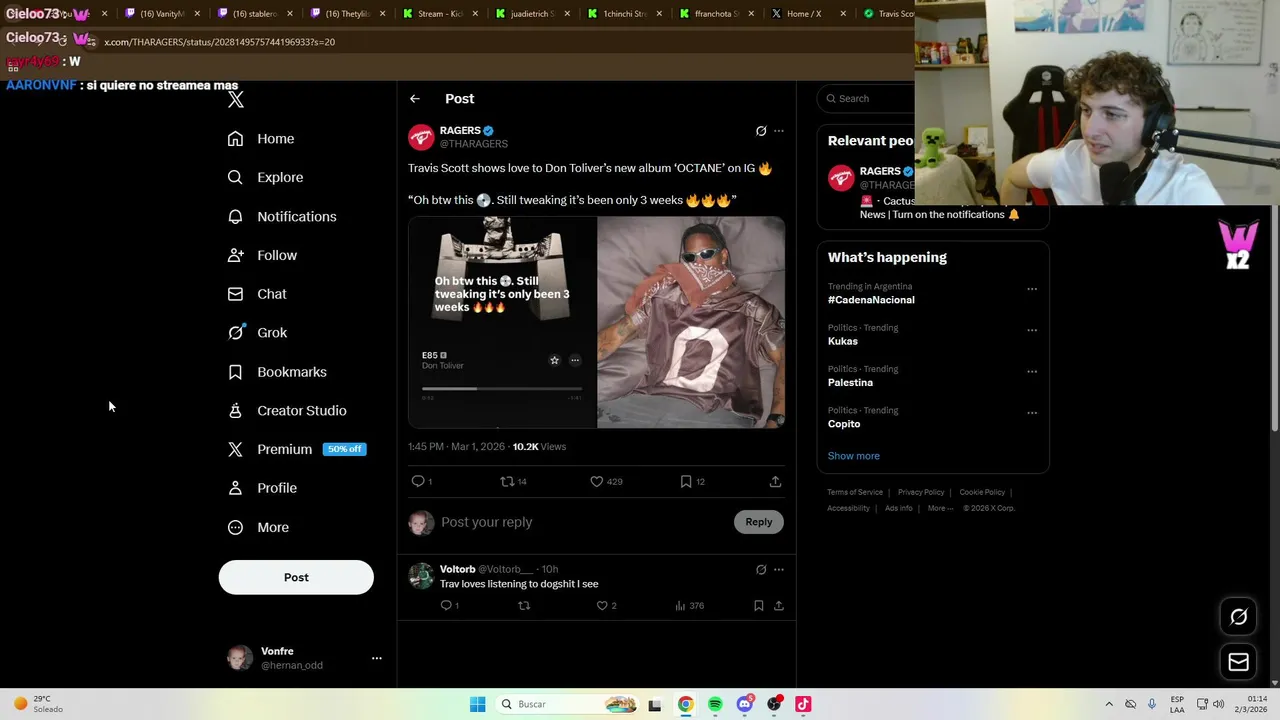Open the Travis Scott photo
The width and height of the screenshot is (1280, 720).
(x=691, y=322)
